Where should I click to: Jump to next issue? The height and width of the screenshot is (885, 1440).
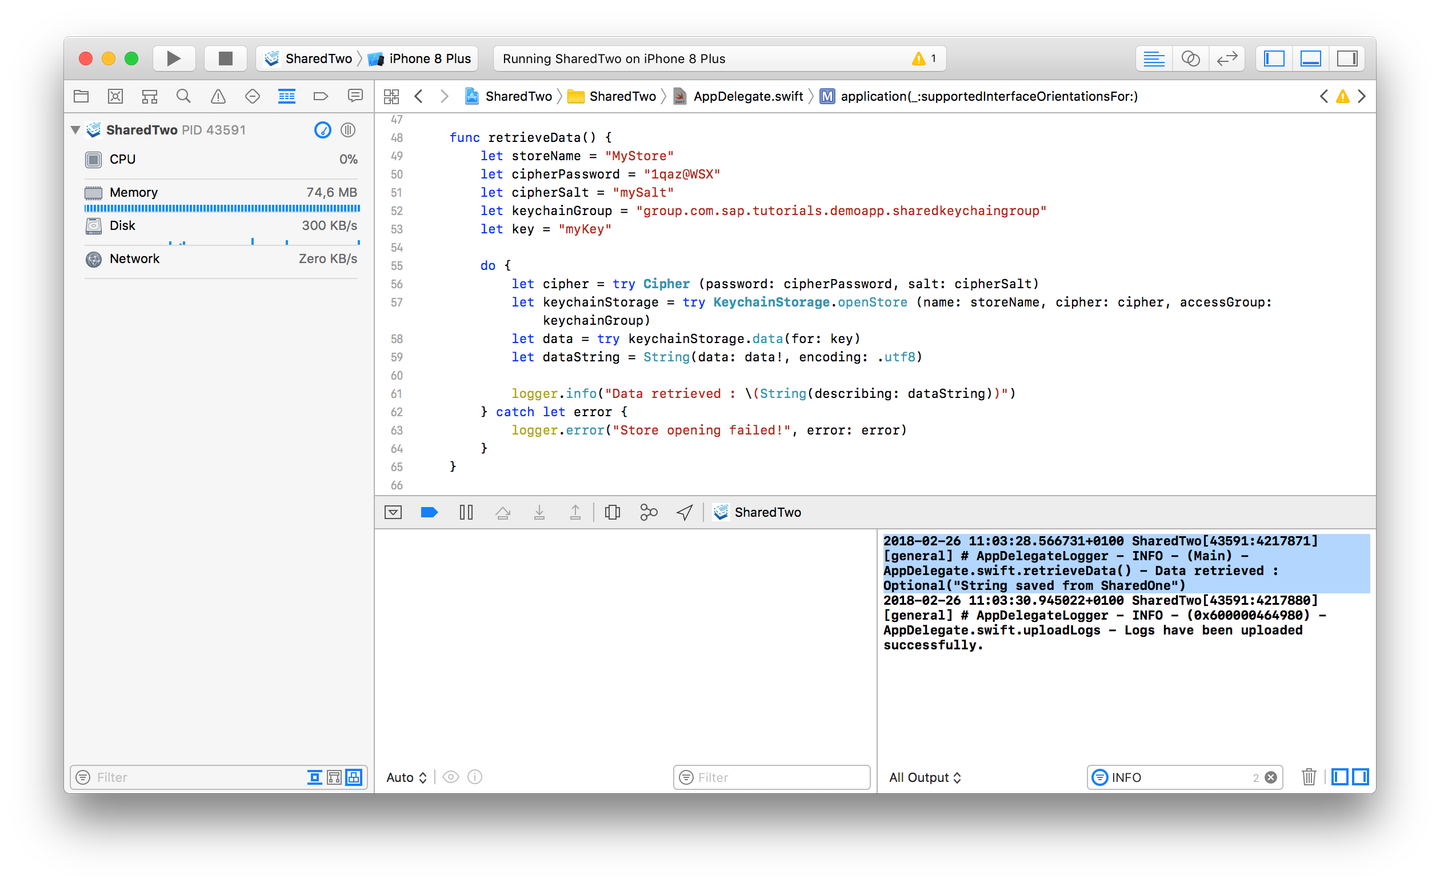pos(1361,96)
